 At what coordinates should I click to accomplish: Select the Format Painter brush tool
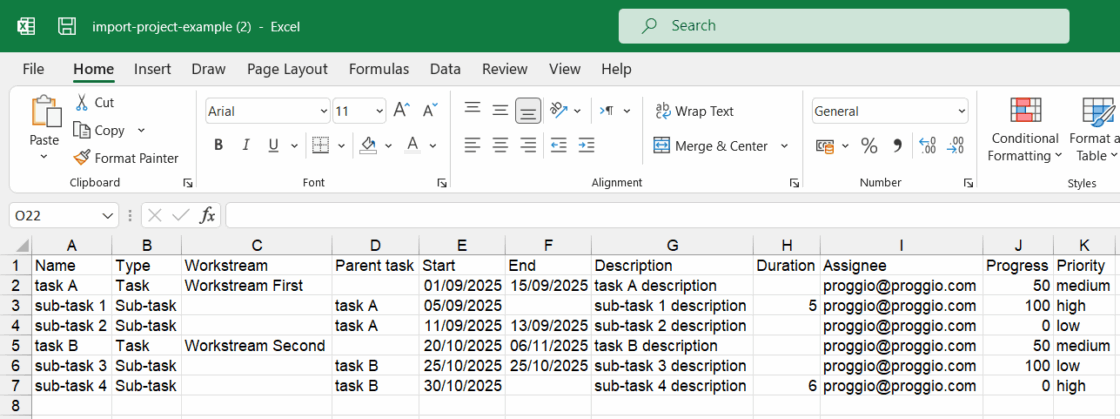[x=83, y=158]
